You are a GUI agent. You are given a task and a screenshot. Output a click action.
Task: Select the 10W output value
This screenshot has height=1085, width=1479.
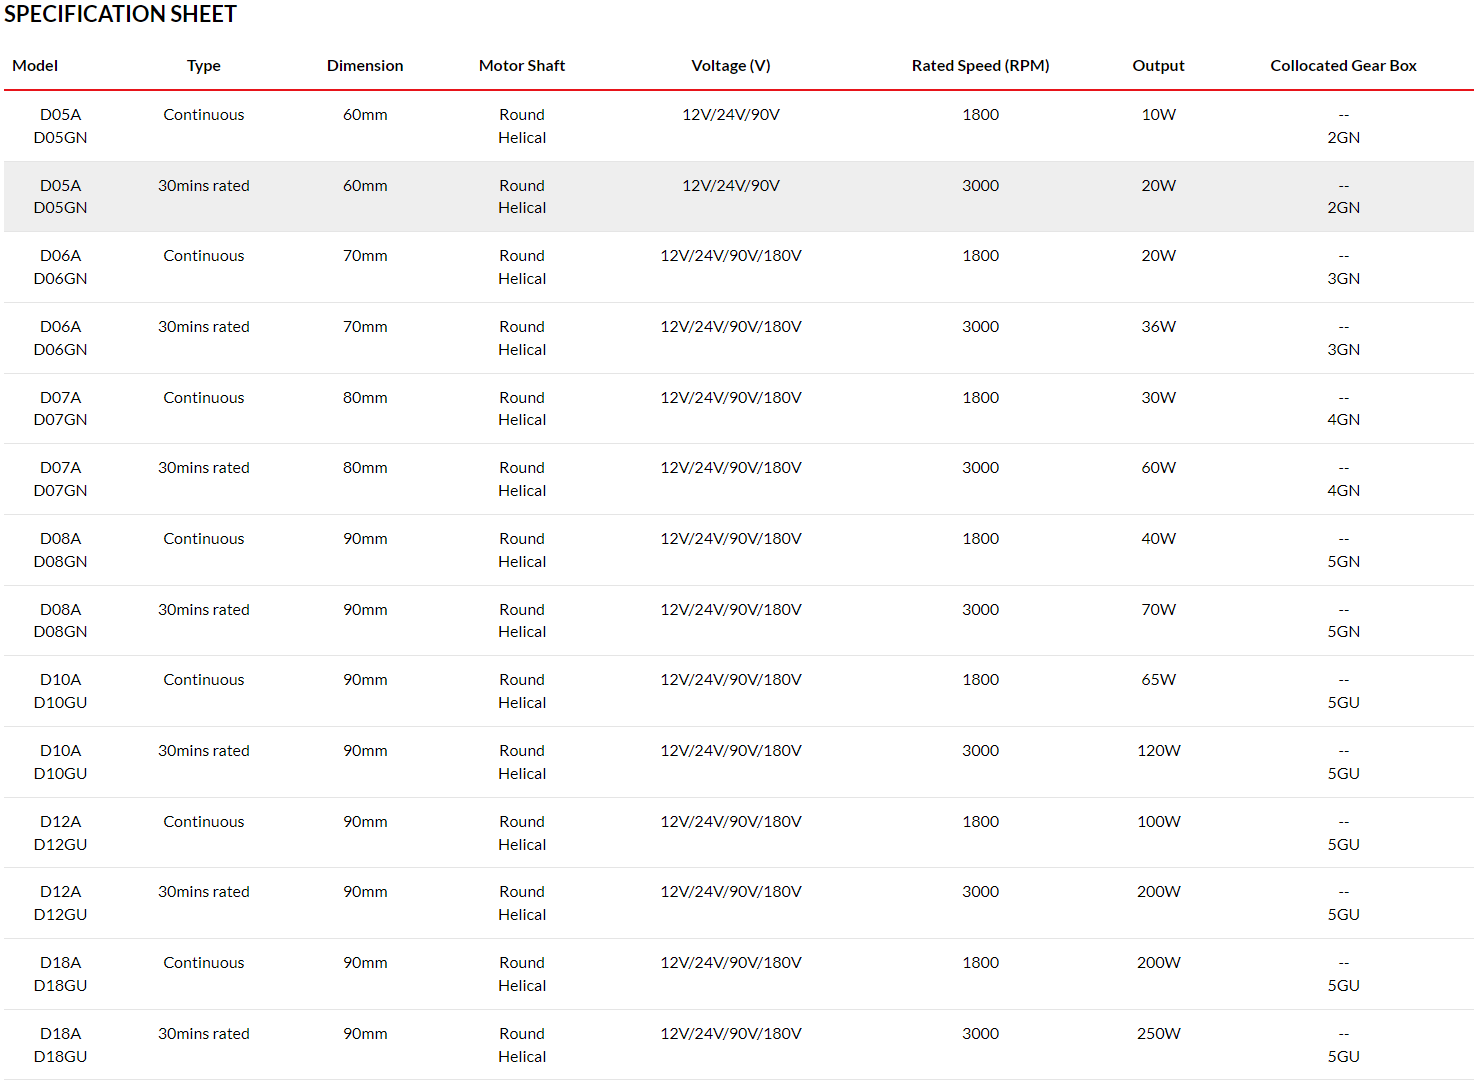tap(1159, 114)
